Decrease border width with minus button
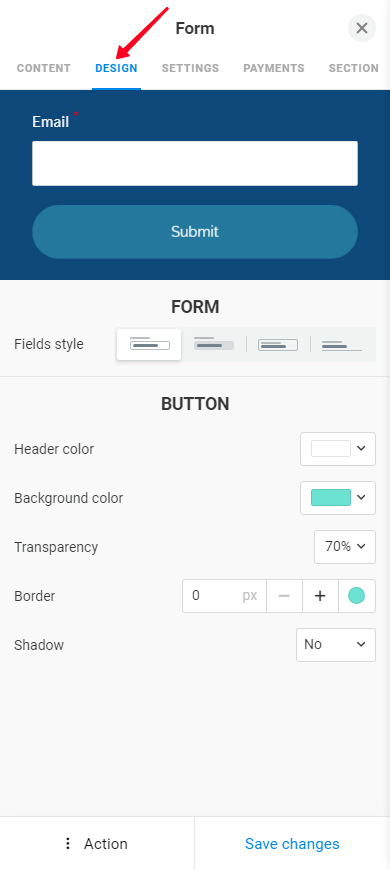 284,596
